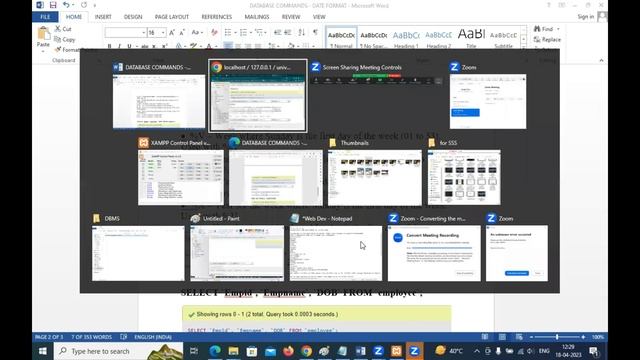Click the Increase Indent icon
640x360 pixels.
[x=288, y=33]
